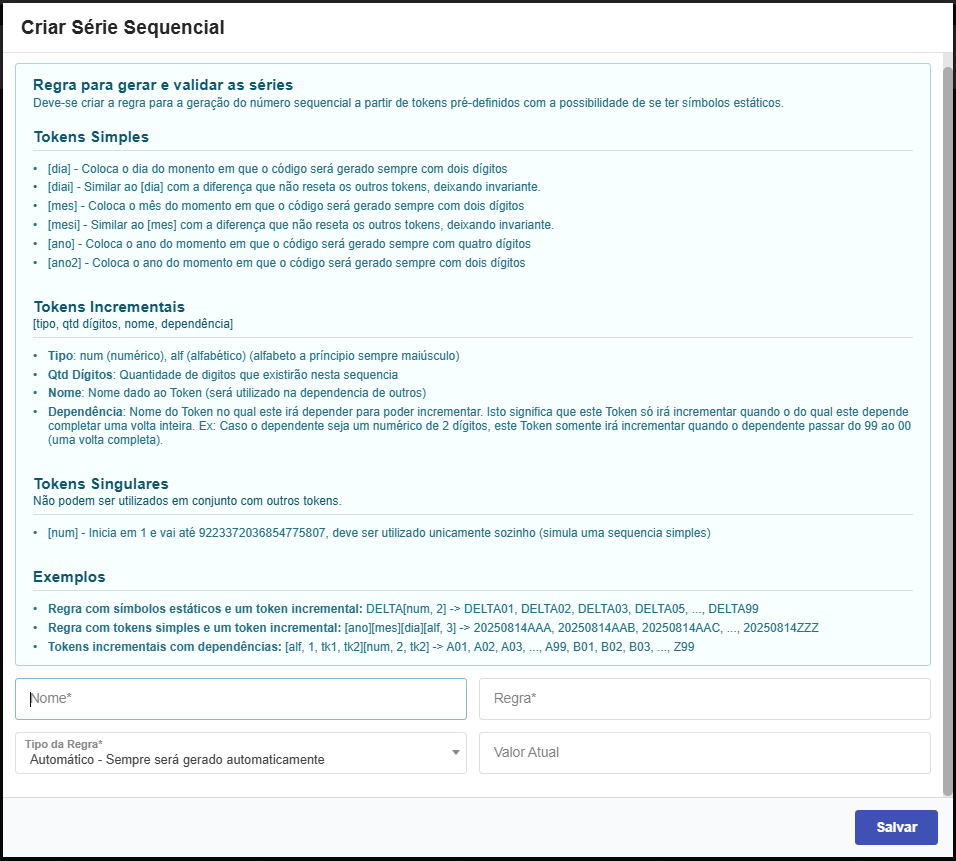Select the Tokens Simples heading
The height and width of the screenshot is (861, 956).
coord(91,137)
